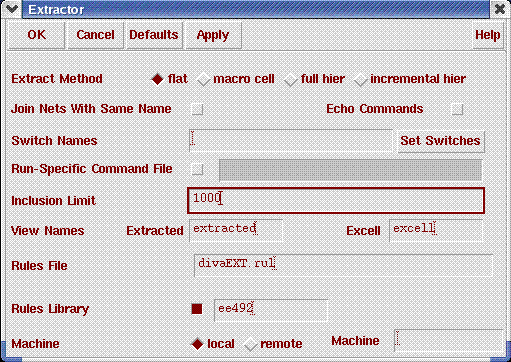
Task: Select local machine option
Action: tap(197, 344)
